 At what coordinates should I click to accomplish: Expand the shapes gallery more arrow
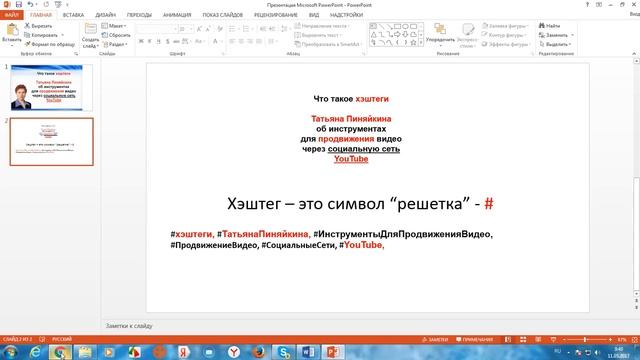coord(421,42)
